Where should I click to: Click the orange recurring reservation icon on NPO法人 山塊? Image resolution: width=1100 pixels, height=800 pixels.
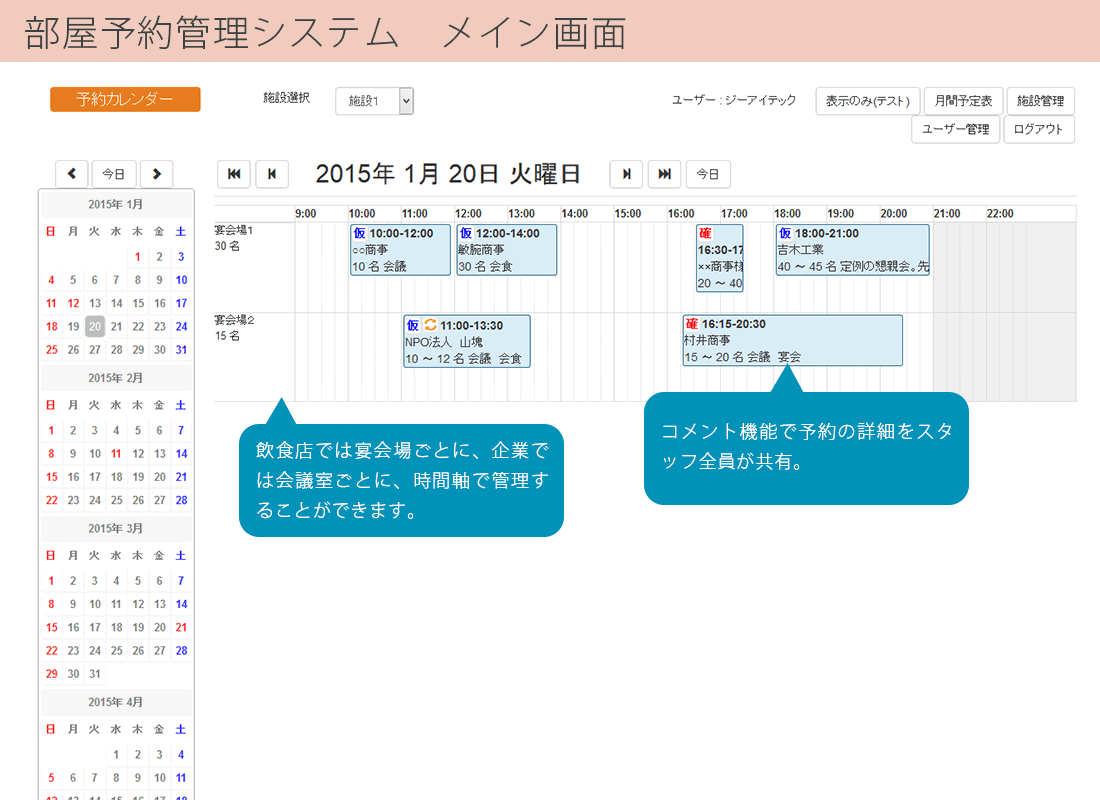[x=430, y=325]
